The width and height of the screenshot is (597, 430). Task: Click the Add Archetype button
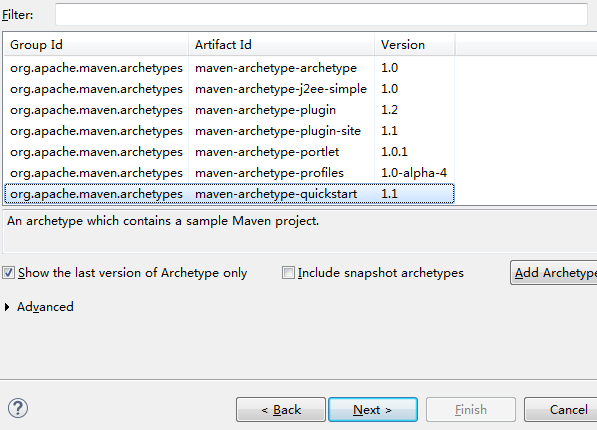point(554,273)
